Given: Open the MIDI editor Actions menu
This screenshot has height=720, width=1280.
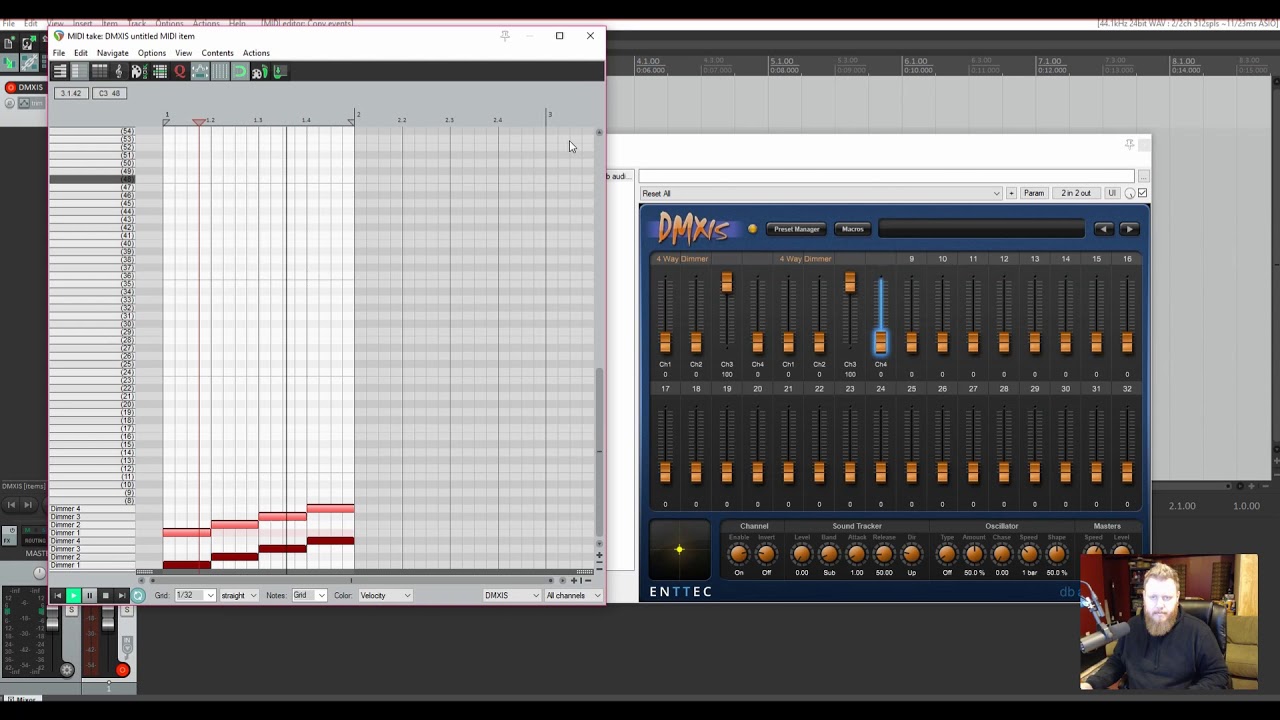Looking at the screenshot, I should tap(256, 53).
